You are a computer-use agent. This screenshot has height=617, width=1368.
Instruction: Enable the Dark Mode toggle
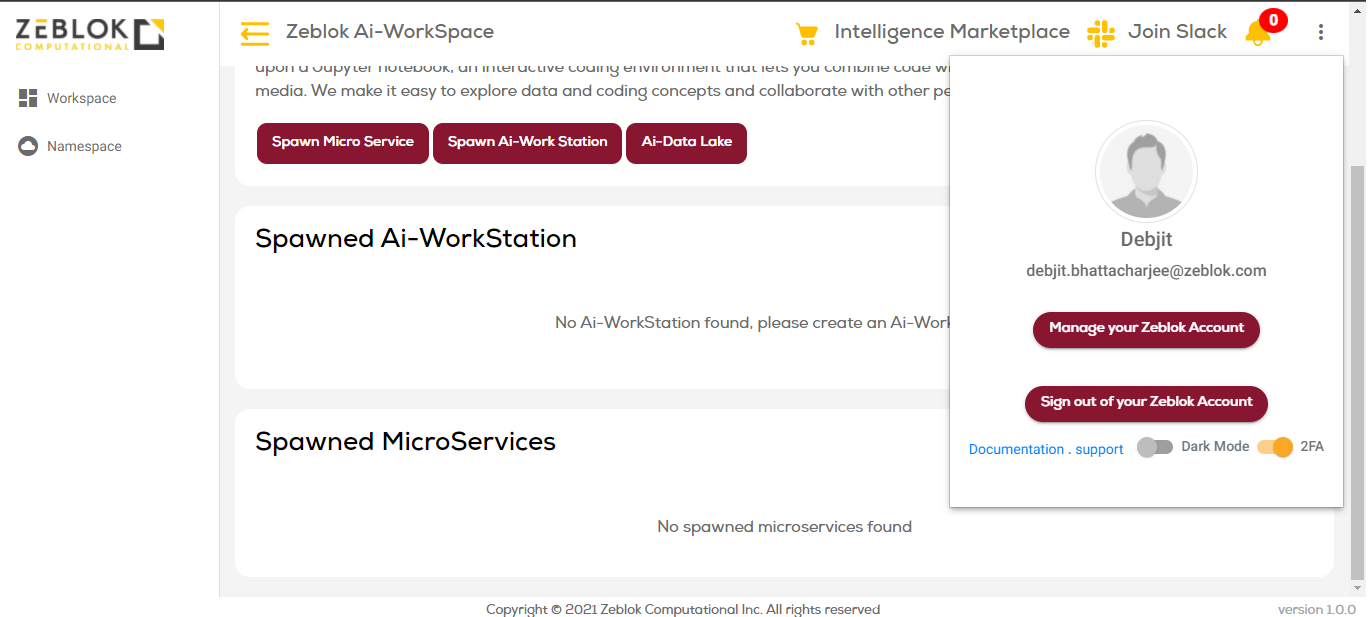click(1155, 447)
